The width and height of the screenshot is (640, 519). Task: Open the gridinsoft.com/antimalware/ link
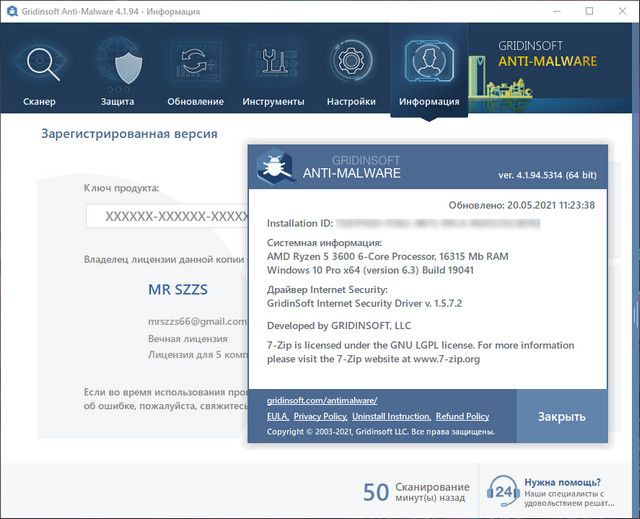[321, 400]
